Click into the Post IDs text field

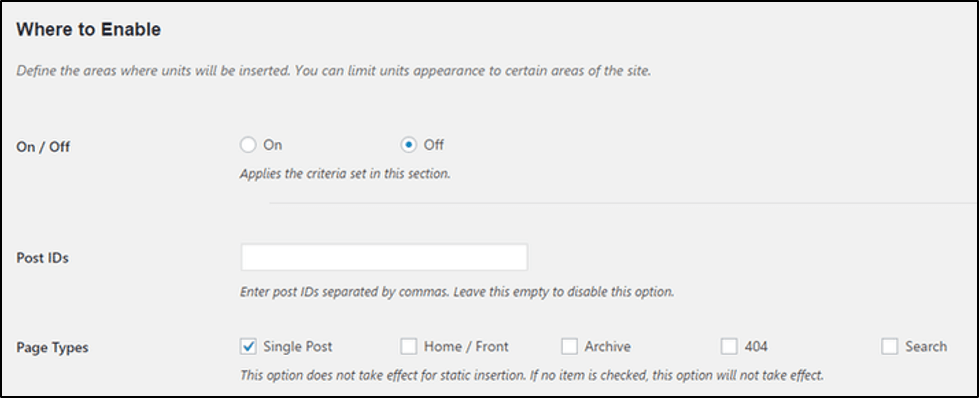pos(384,257)
